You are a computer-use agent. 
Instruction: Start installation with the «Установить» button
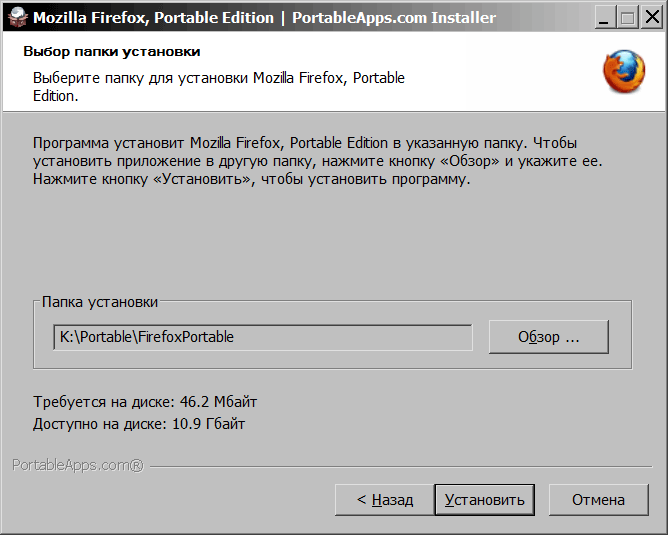(485, 500)
